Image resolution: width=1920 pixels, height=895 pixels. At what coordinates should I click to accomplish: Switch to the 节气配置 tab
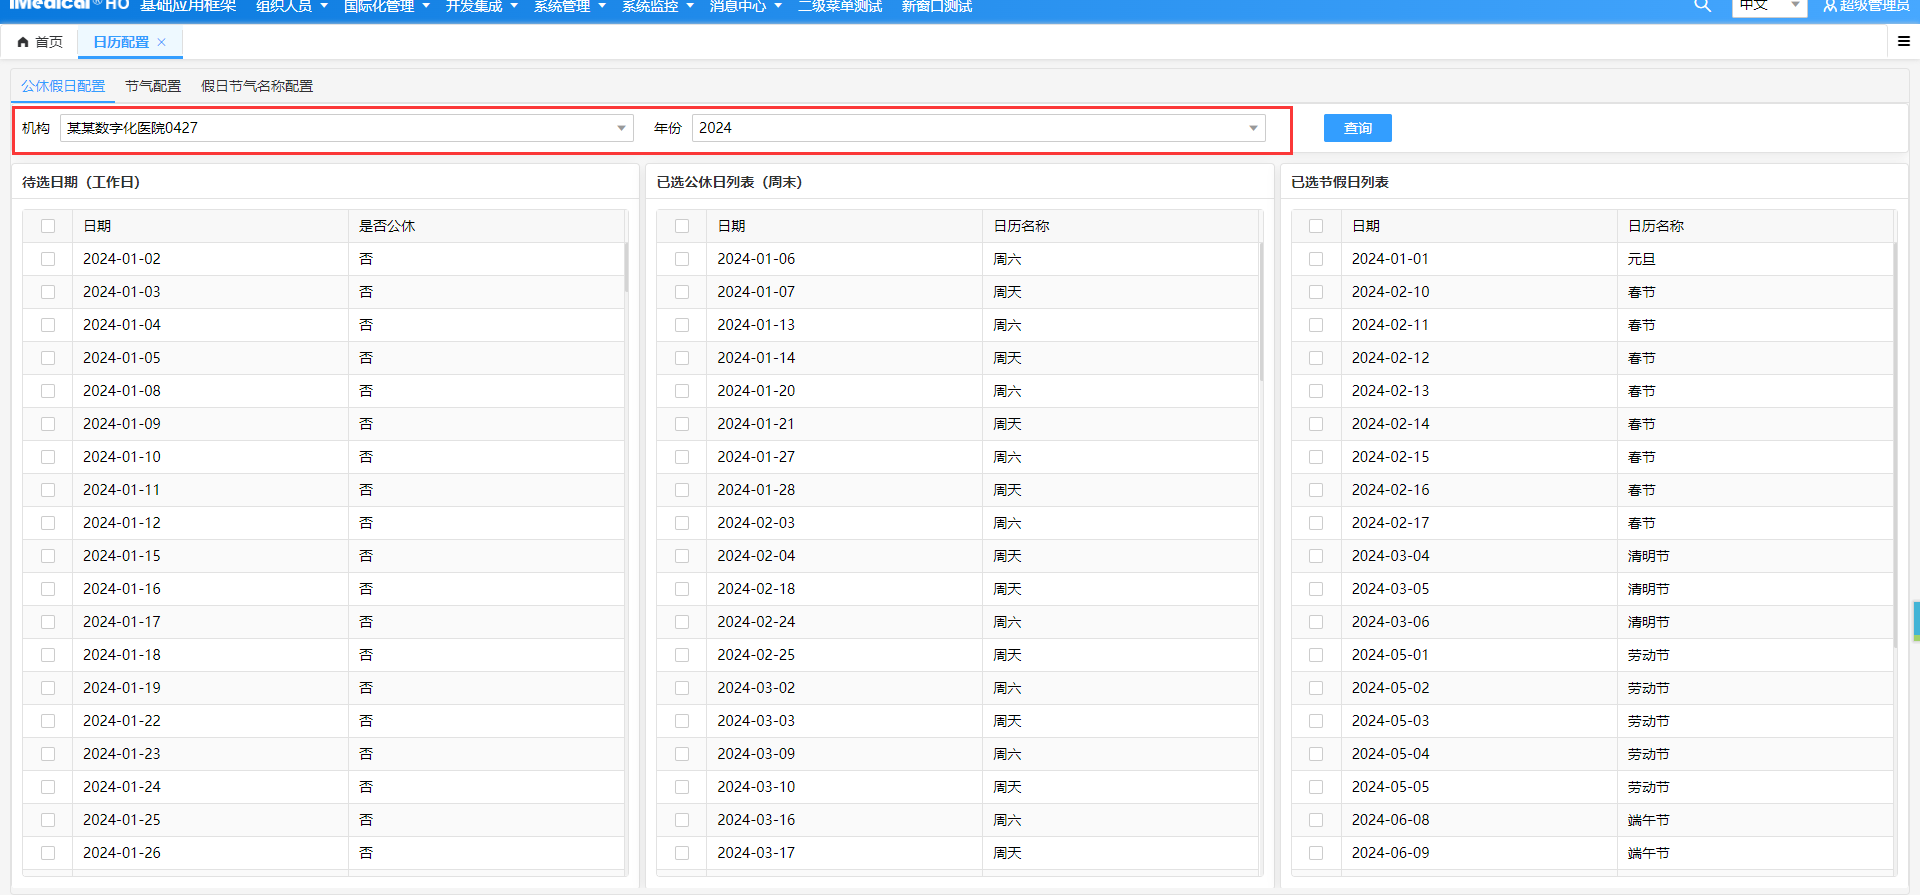tap(153, 86)
